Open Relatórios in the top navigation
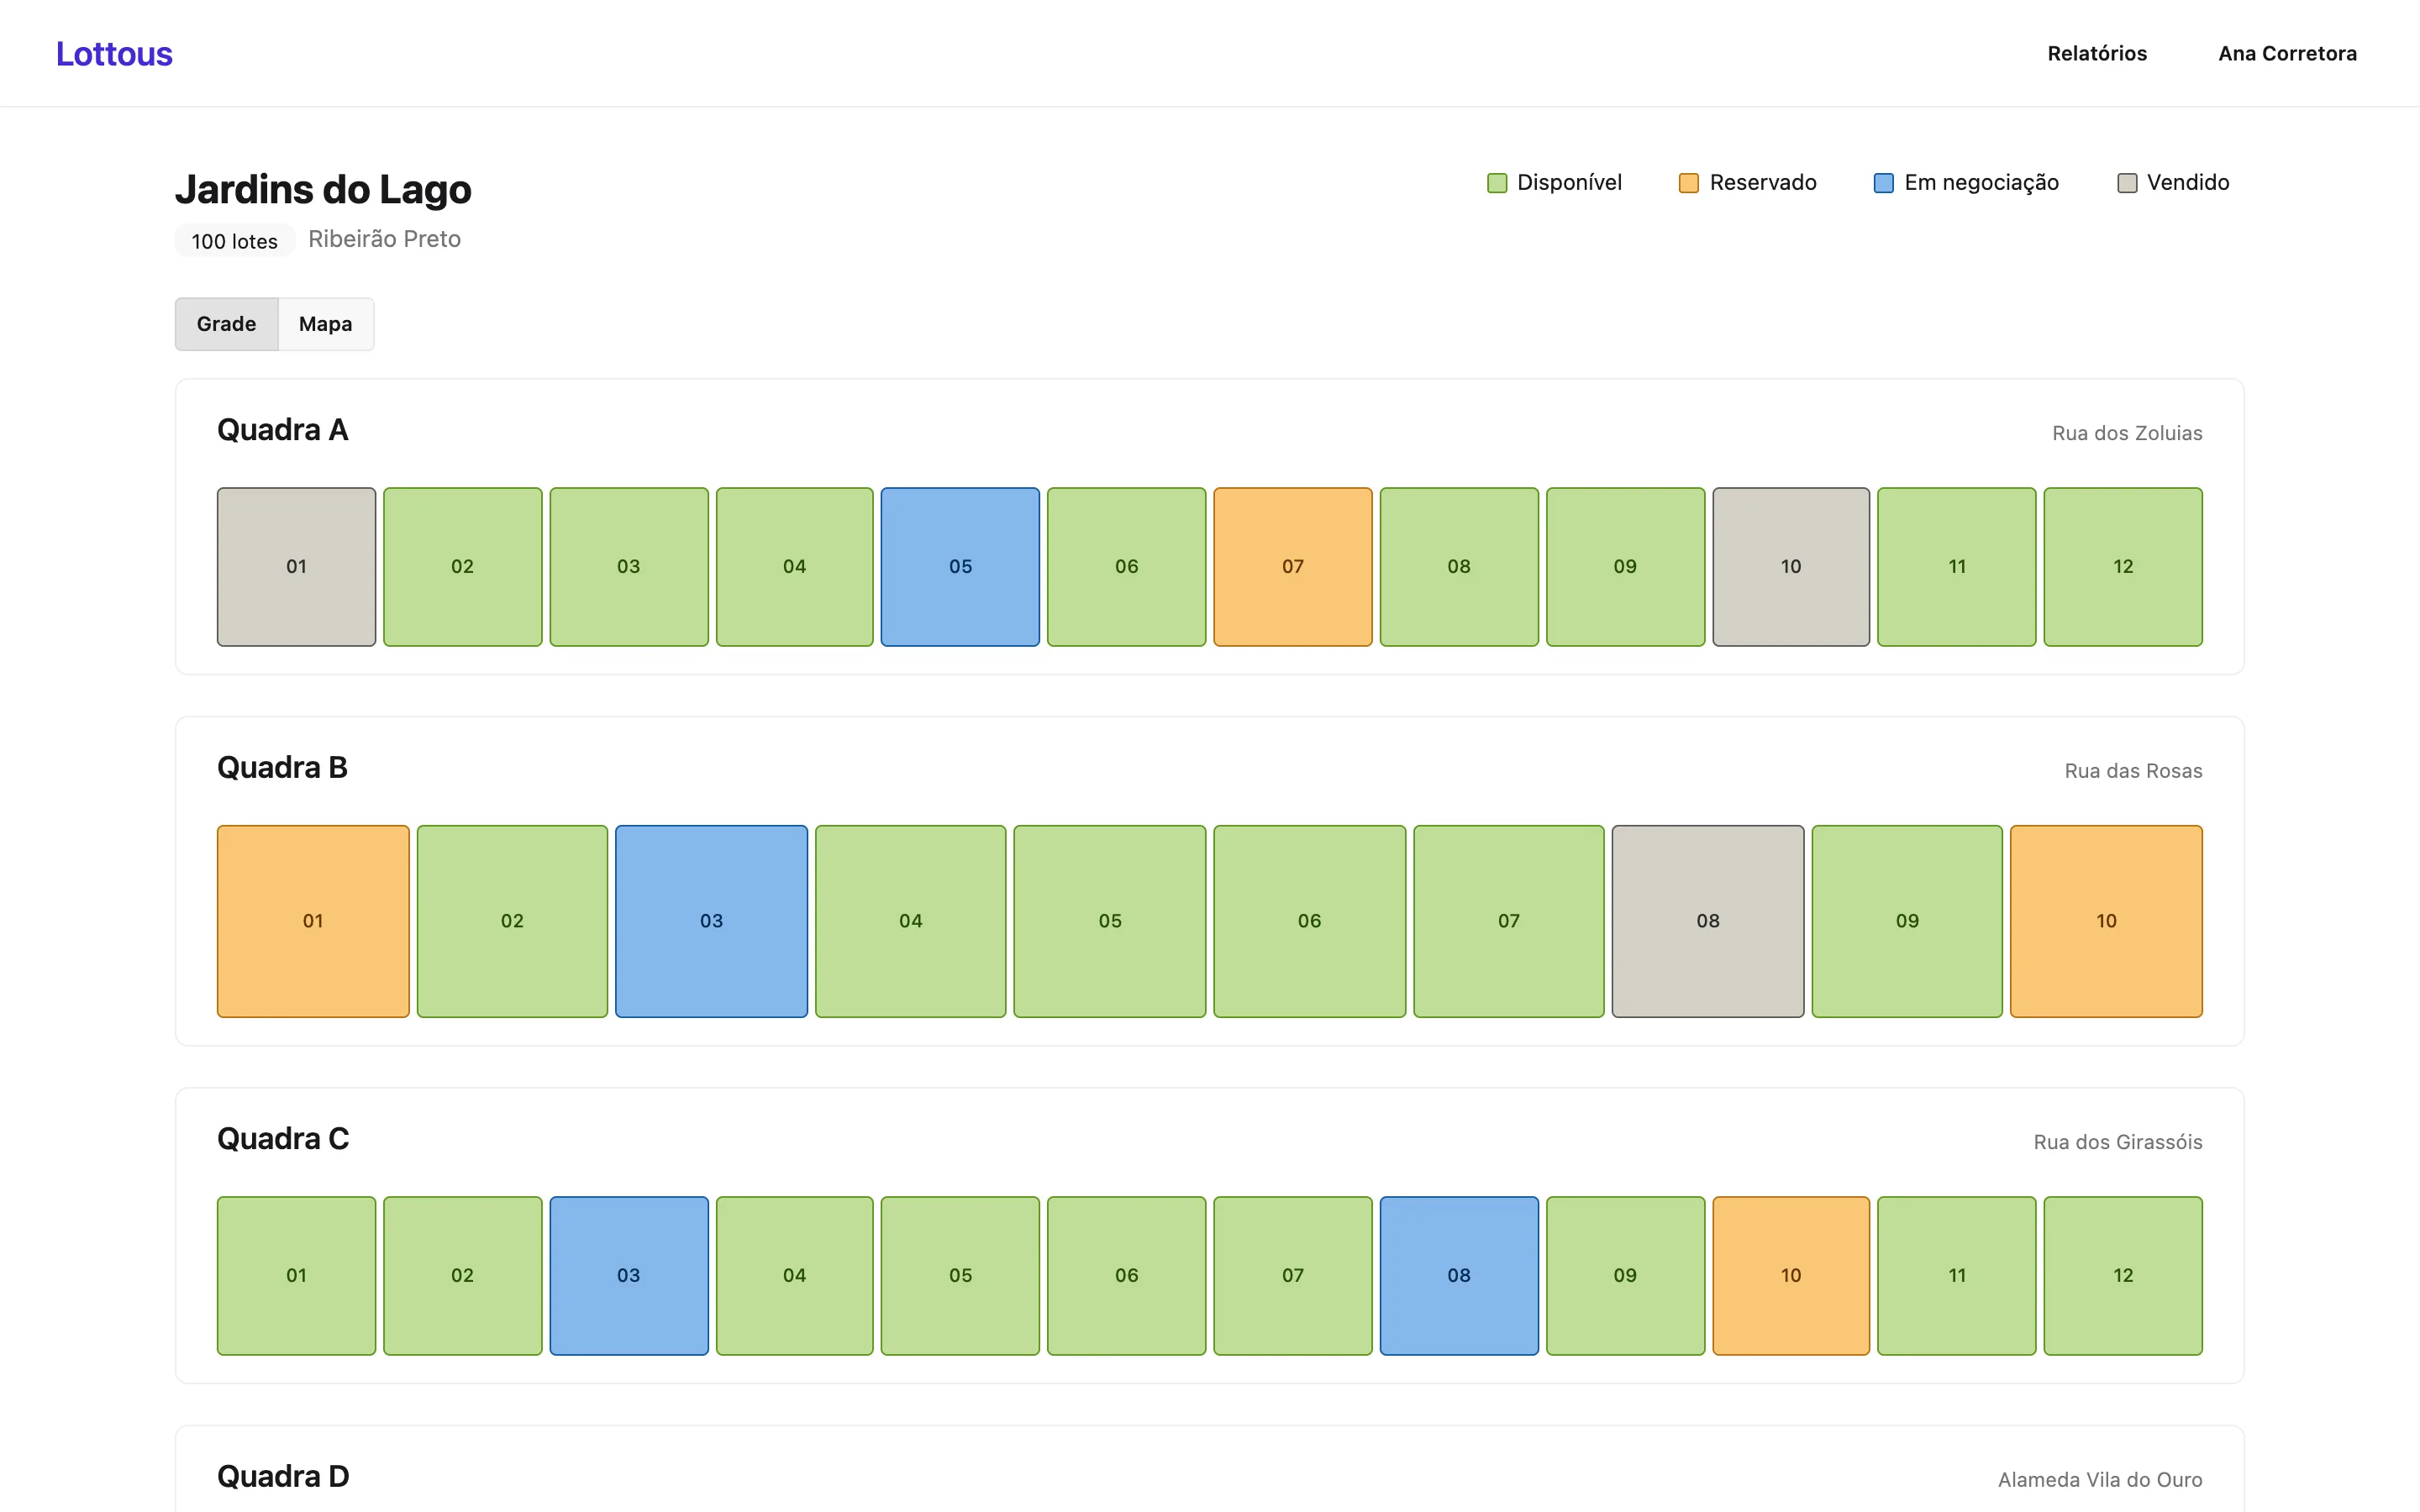Viewport: 2420px width, 1512px height. pos(2097,53)
